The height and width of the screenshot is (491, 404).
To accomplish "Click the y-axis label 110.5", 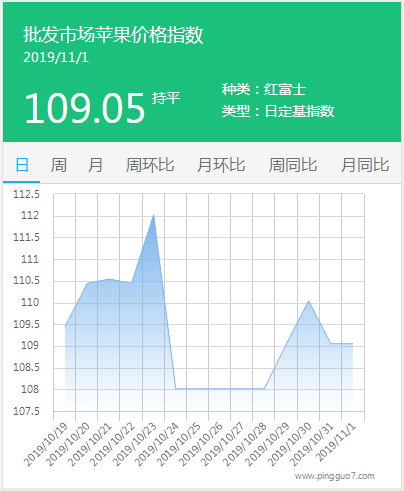I will point(26,281).
